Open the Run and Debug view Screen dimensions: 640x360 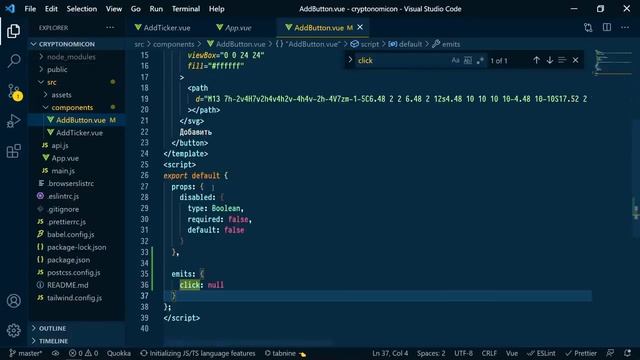(13, 121)
